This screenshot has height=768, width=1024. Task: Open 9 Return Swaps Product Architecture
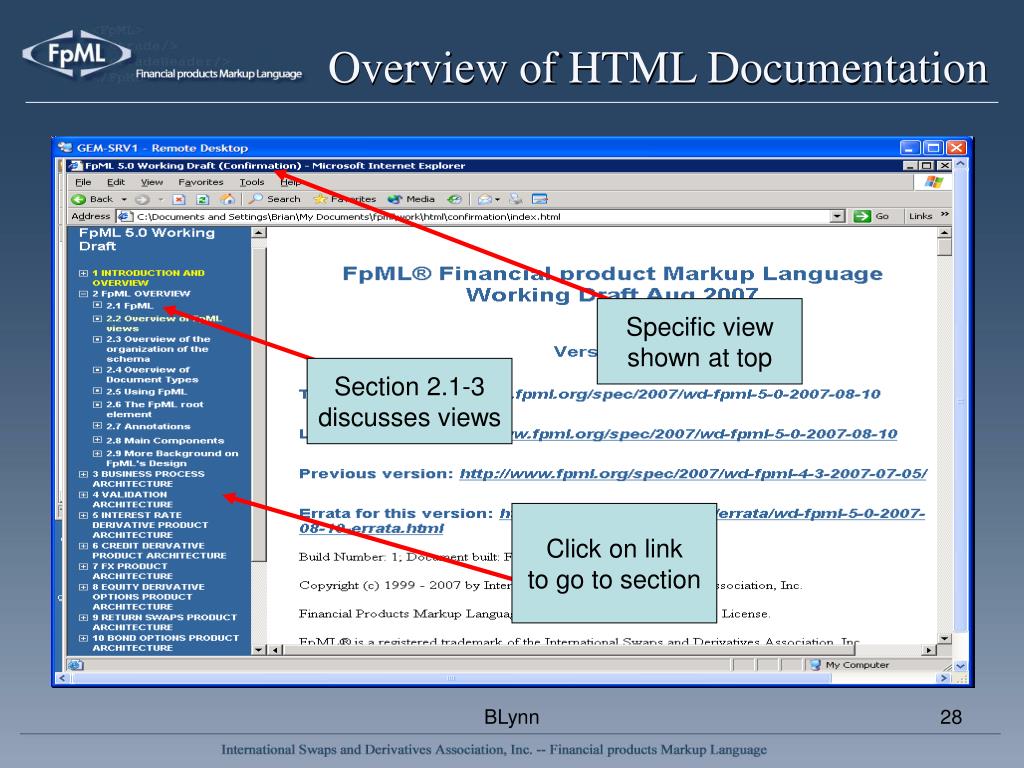(165, 622)
